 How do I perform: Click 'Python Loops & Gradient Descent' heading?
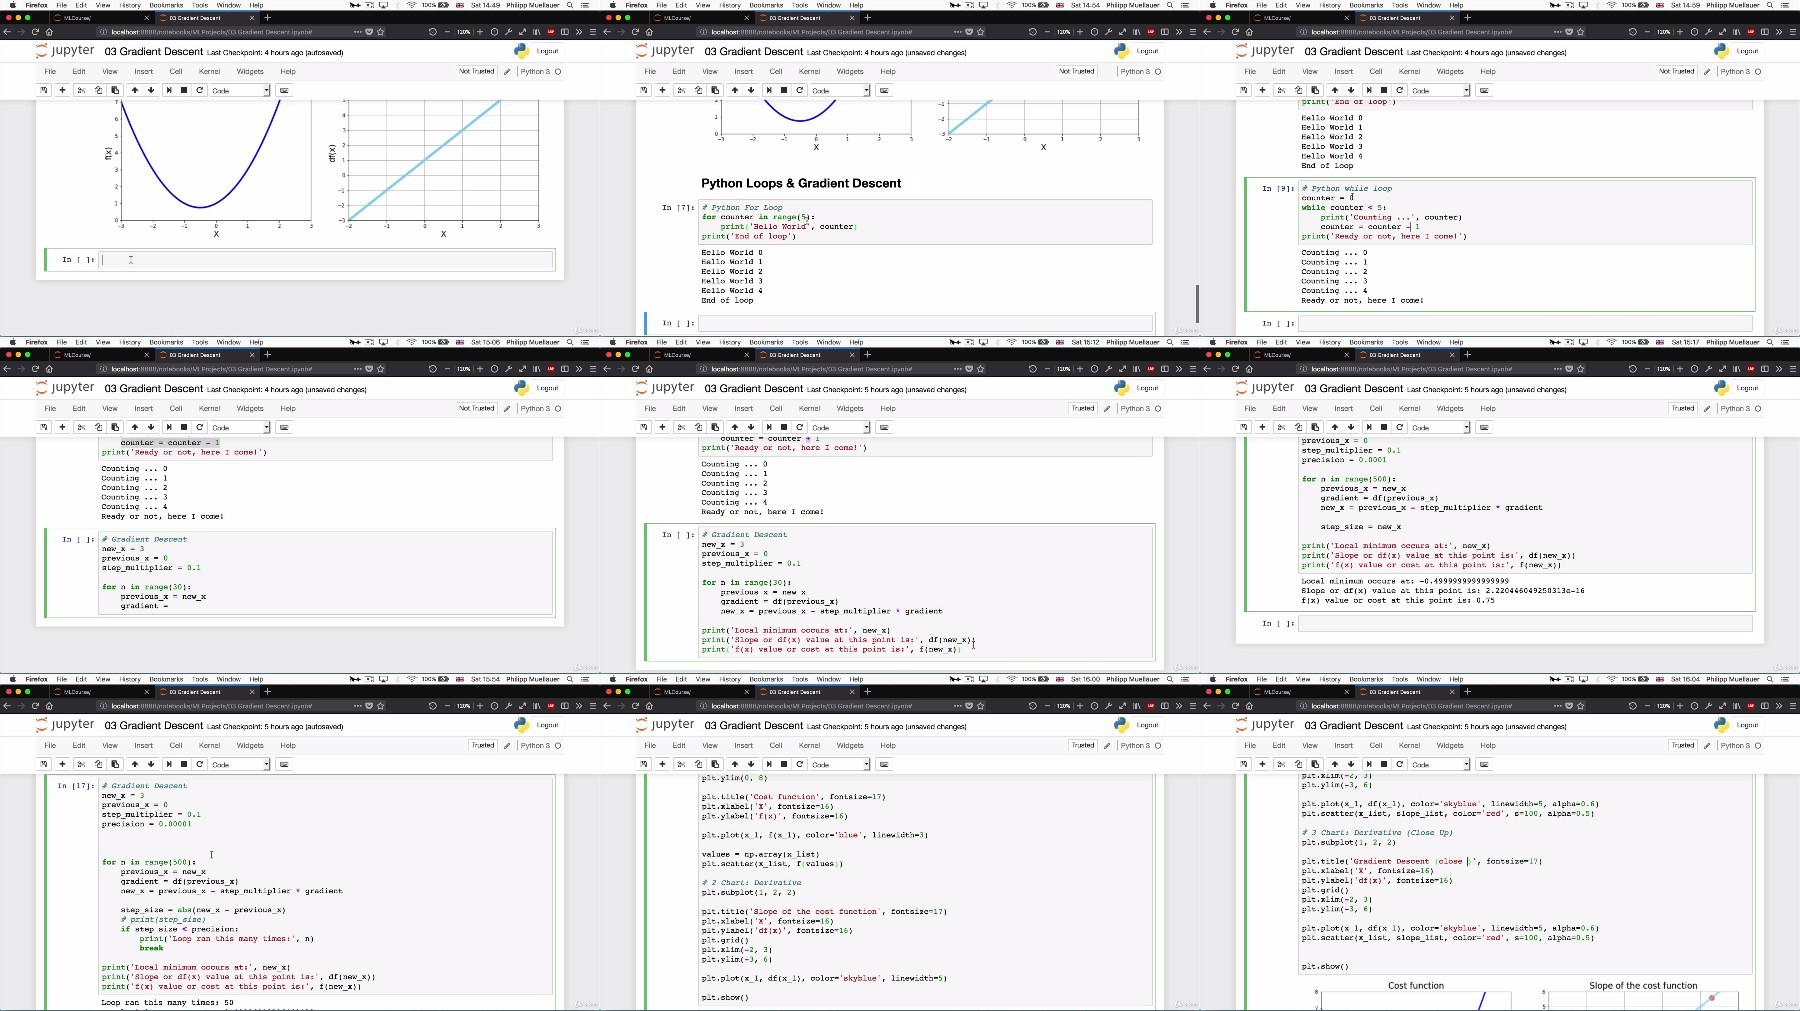(801, 183)
